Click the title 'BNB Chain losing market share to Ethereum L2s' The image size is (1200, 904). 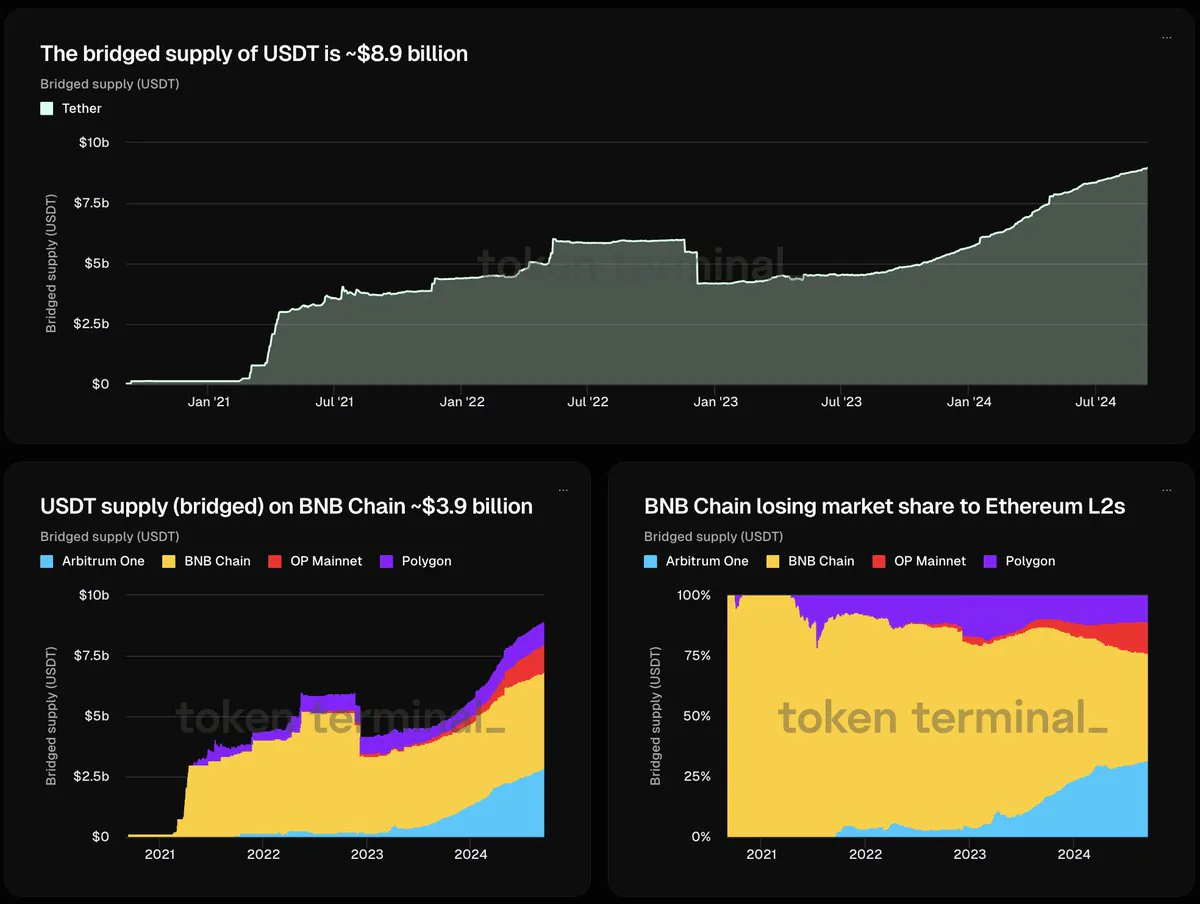[x=885, y=506]
